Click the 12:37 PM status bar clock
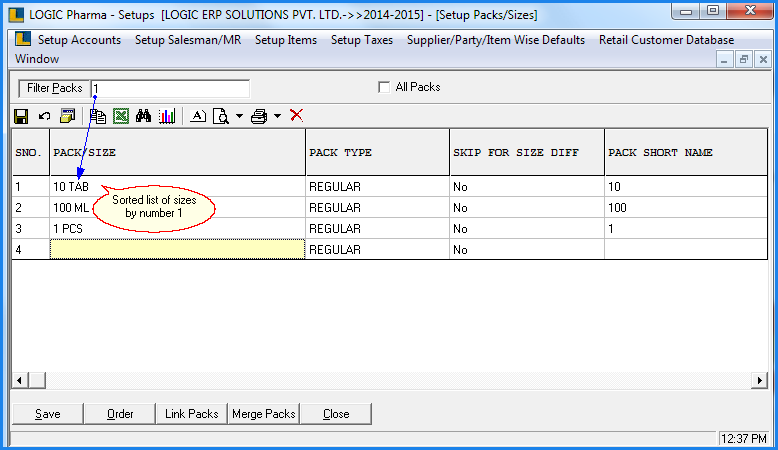The image size is (778, 450). pos(743,439)
